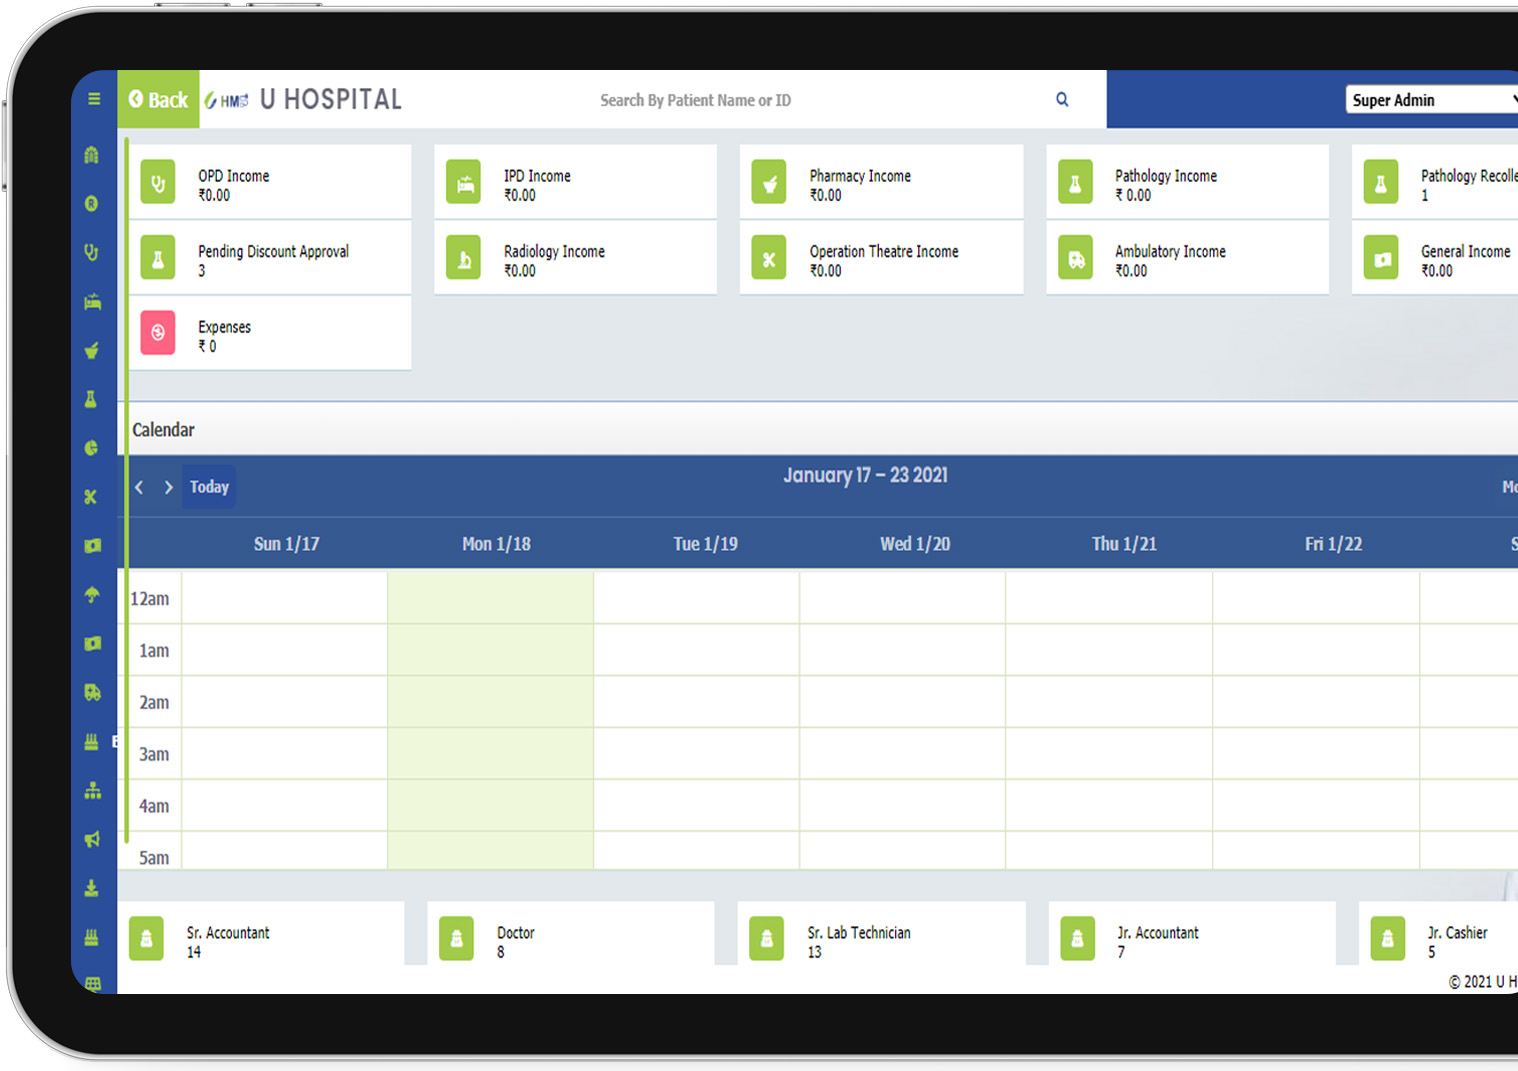Open the Operation Theatre scissors icon
Screen dimensions: 1518x1071
click(x=92, y=496)
